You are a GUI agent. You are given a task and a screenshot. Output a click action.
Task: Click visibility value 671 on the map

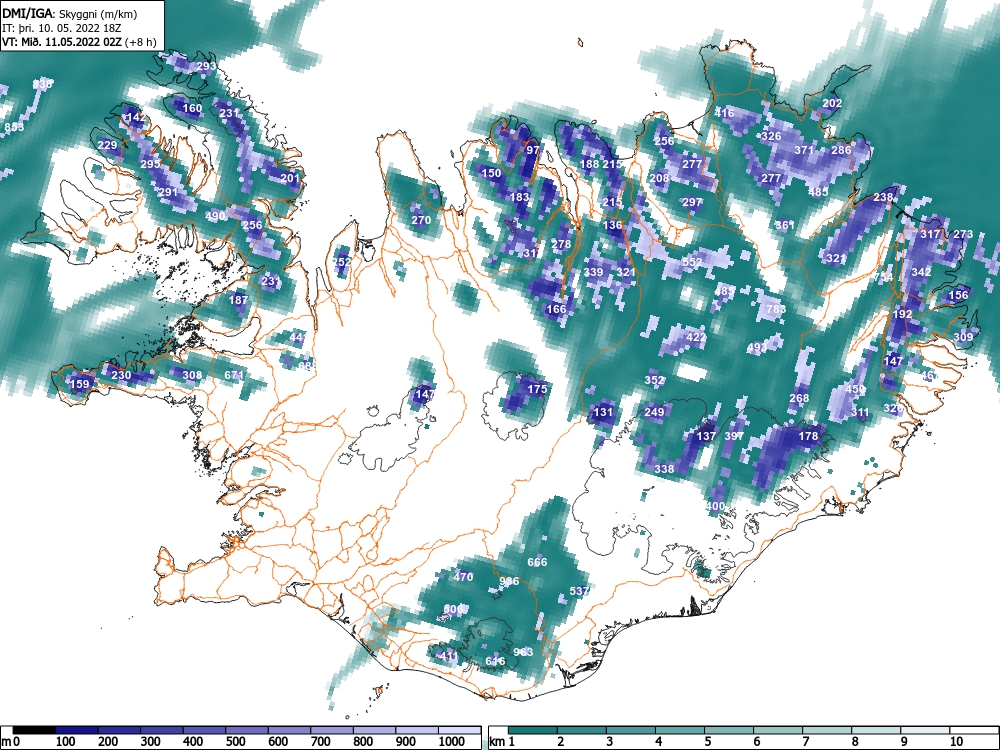pyautogui.click(x=234, y=376)
